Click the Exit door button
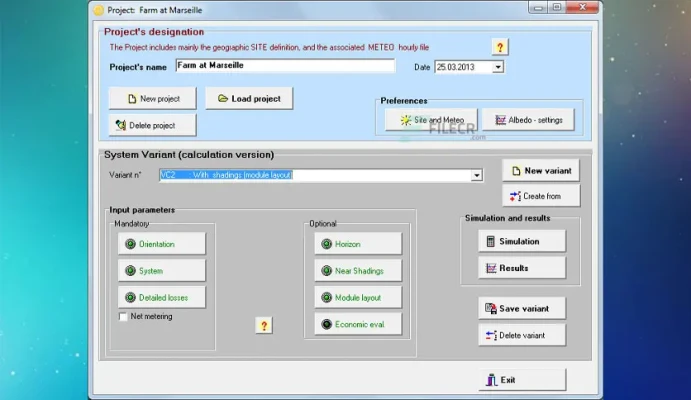691x400 pixels. [522, 380]
